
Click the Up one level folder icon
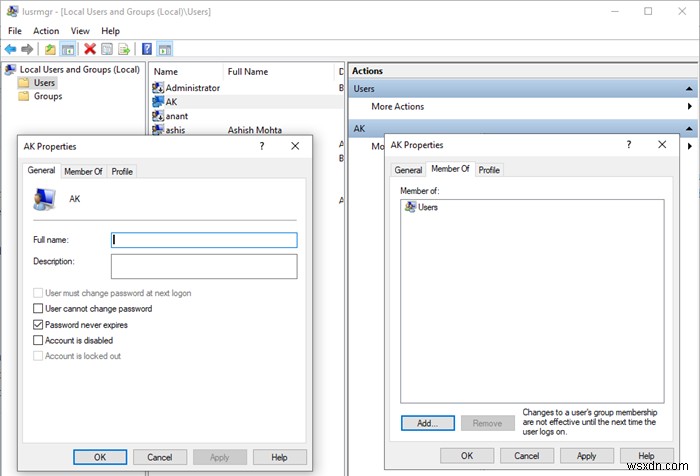tap(50, 49)
